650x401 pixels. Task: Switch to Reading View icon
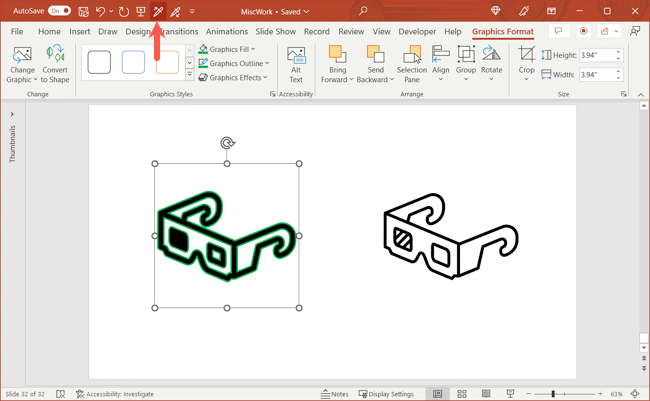(486, 394)
